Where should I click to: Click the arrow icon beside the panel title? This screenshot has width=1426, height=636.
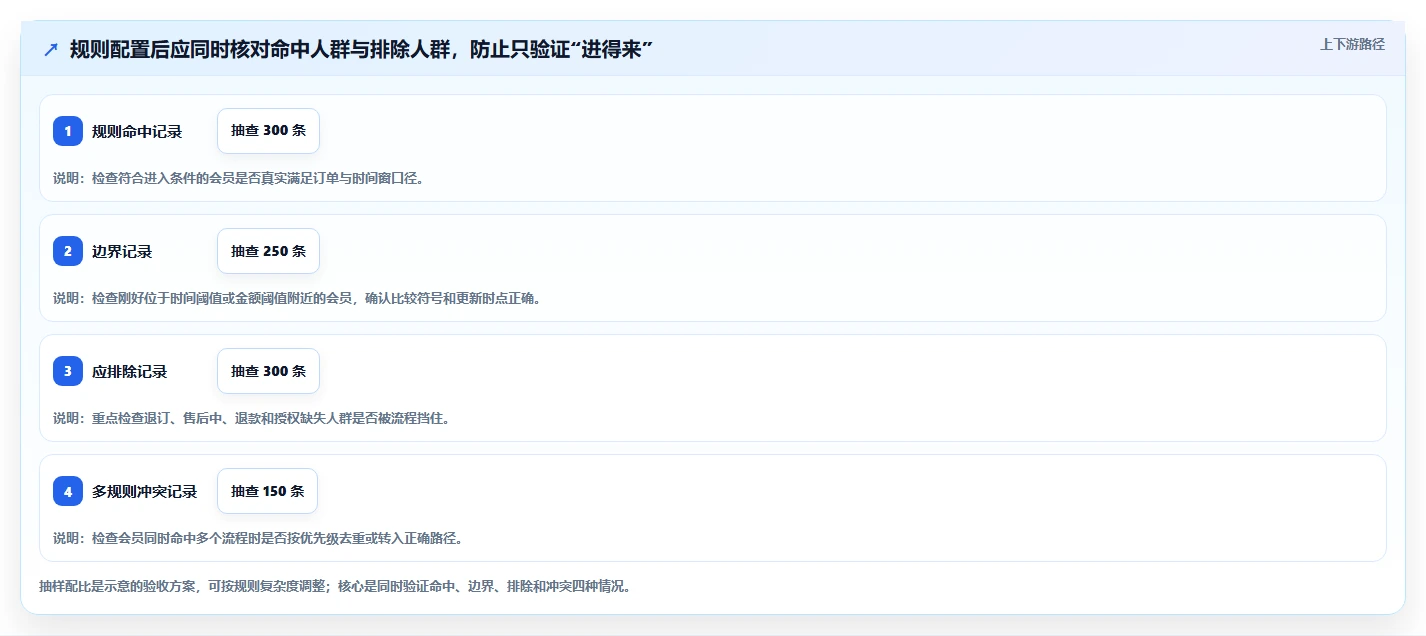click(51, 50)
